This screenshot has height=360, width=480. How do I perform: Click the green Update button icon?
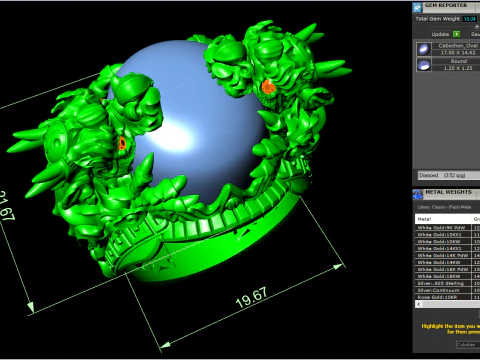coord(457,34)
